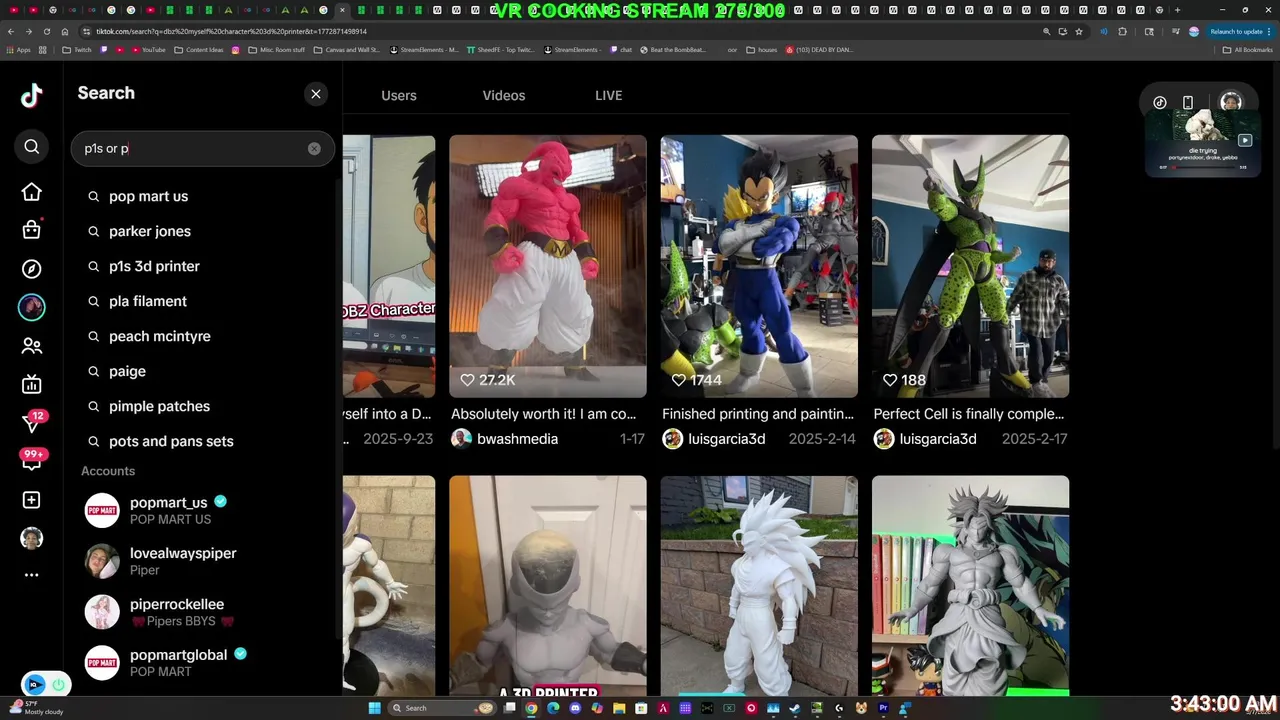This screenshot has width=1280, height=720.
Task: Open Messages icon with 12 badge
Action: click(x=32, y=423)
